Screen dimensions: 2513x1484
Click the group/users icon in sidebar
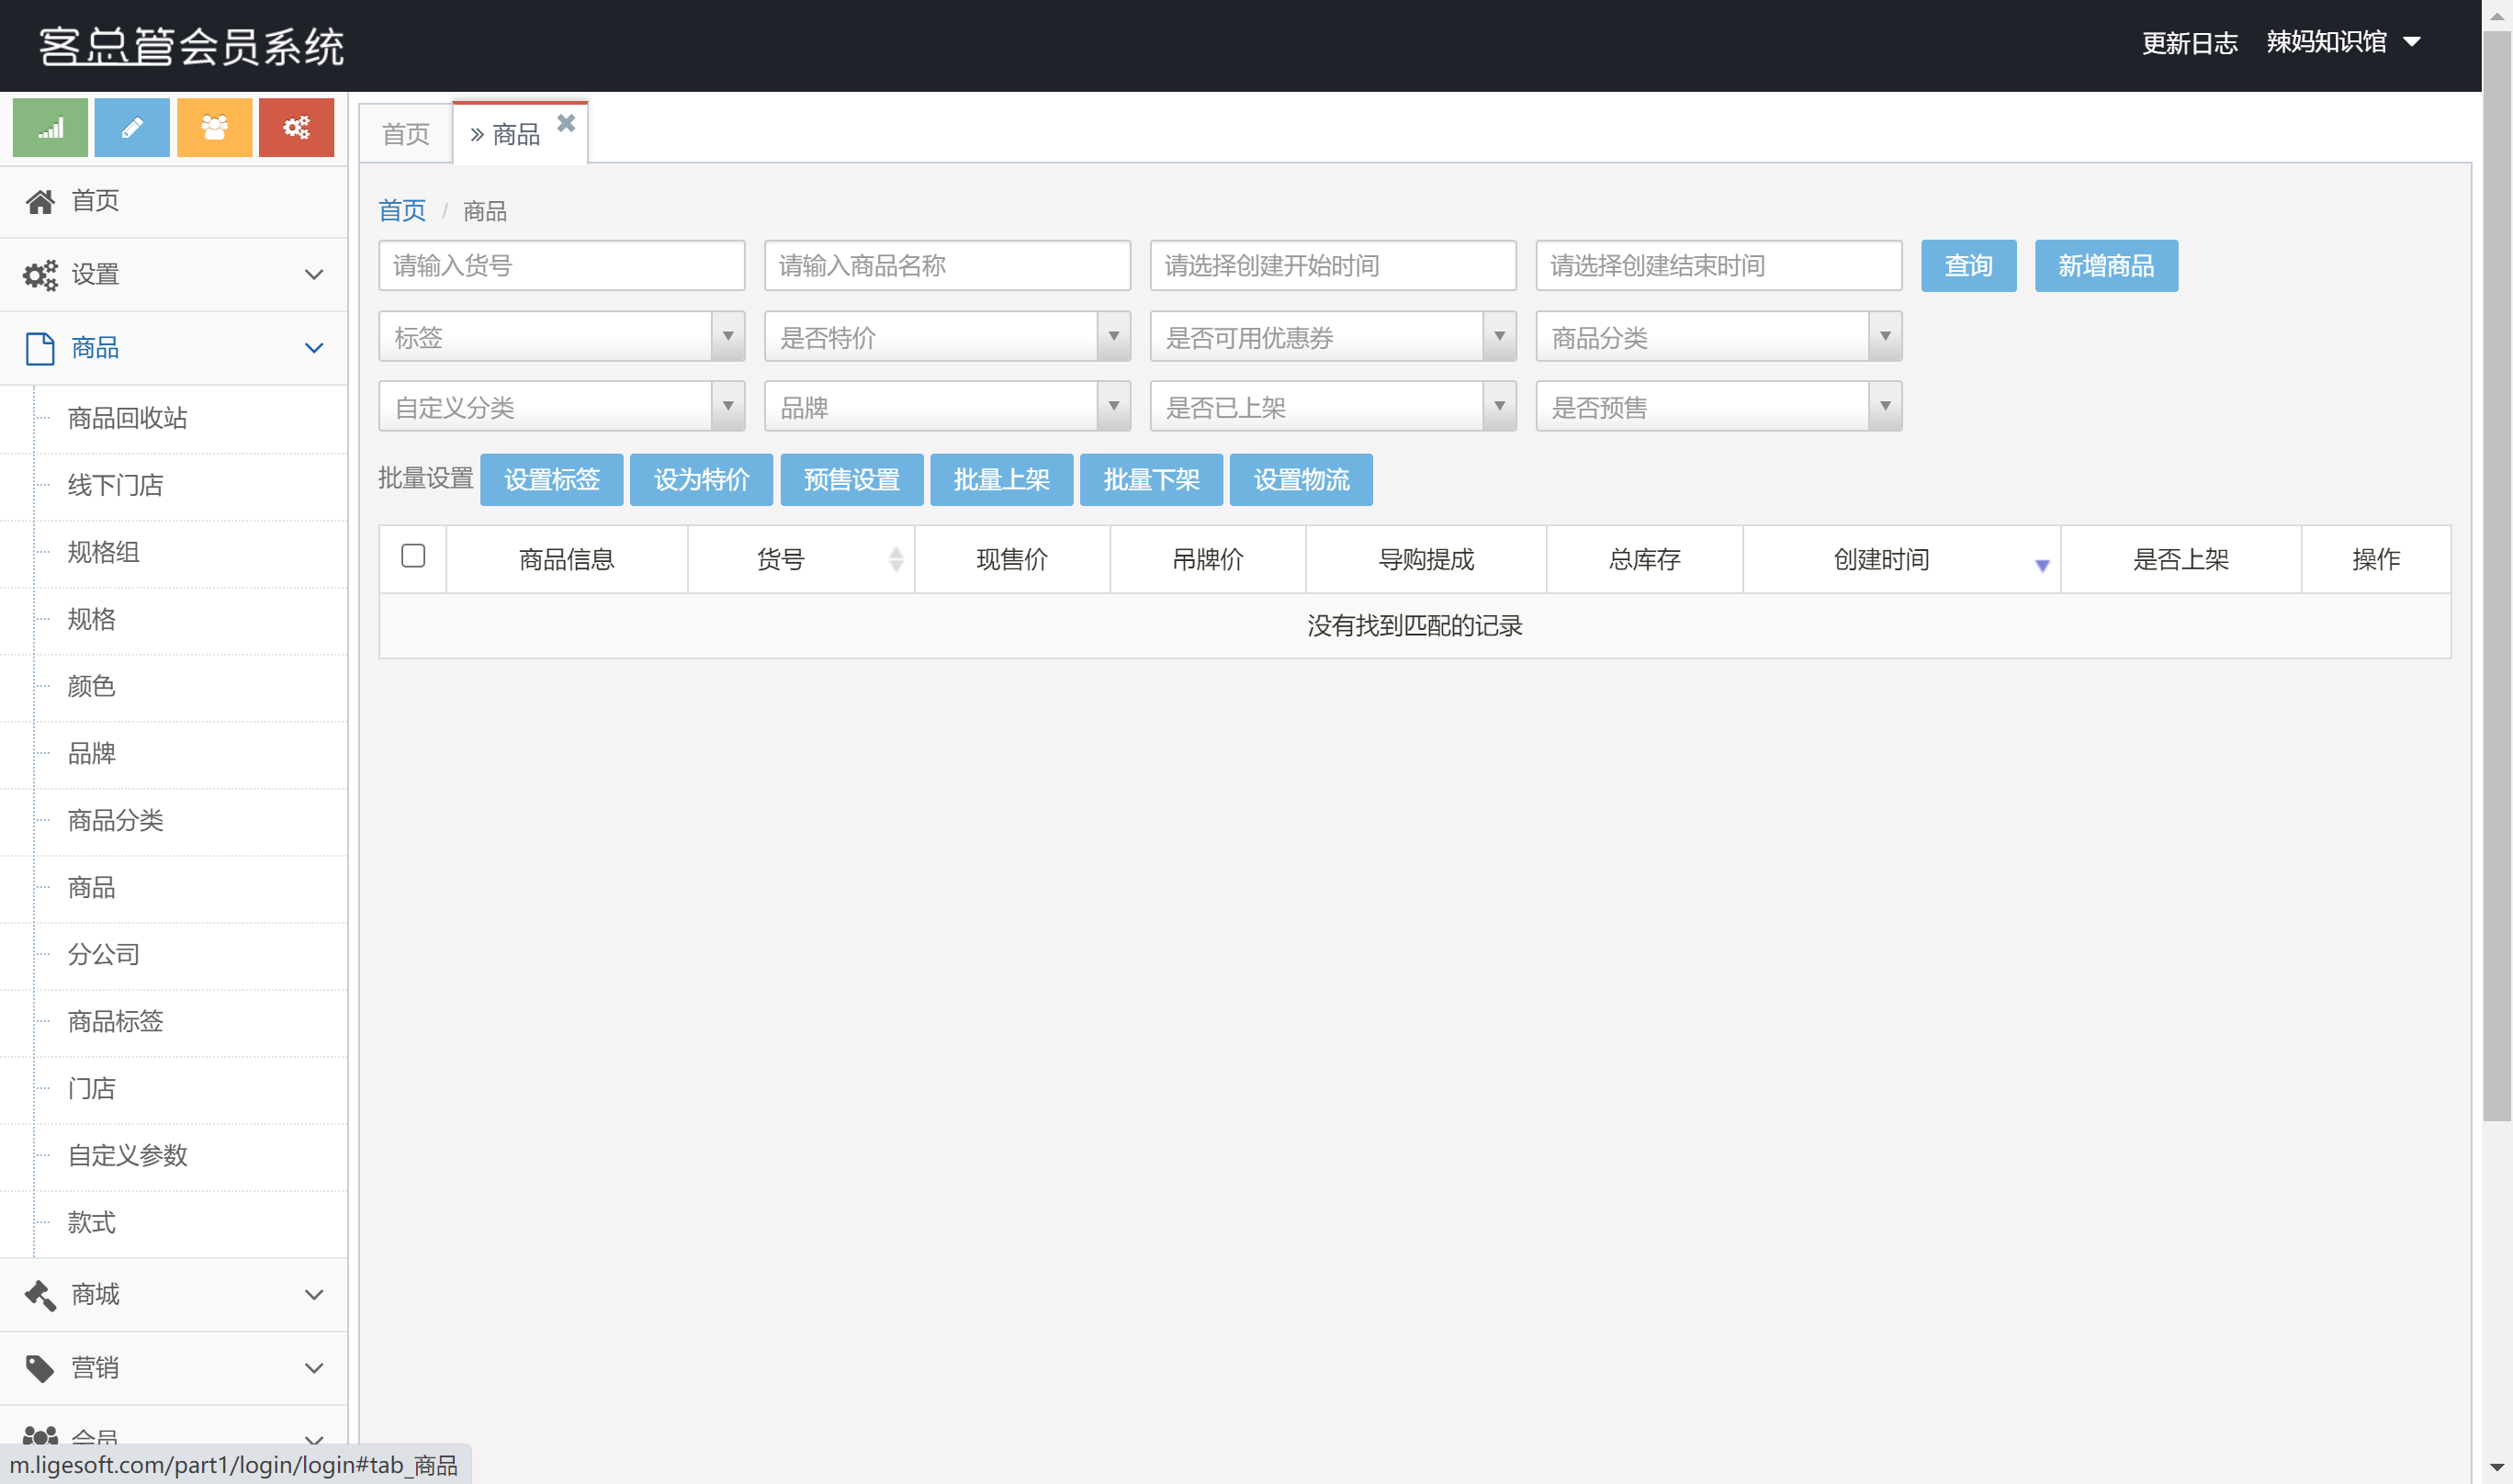(x=212, y=128)
